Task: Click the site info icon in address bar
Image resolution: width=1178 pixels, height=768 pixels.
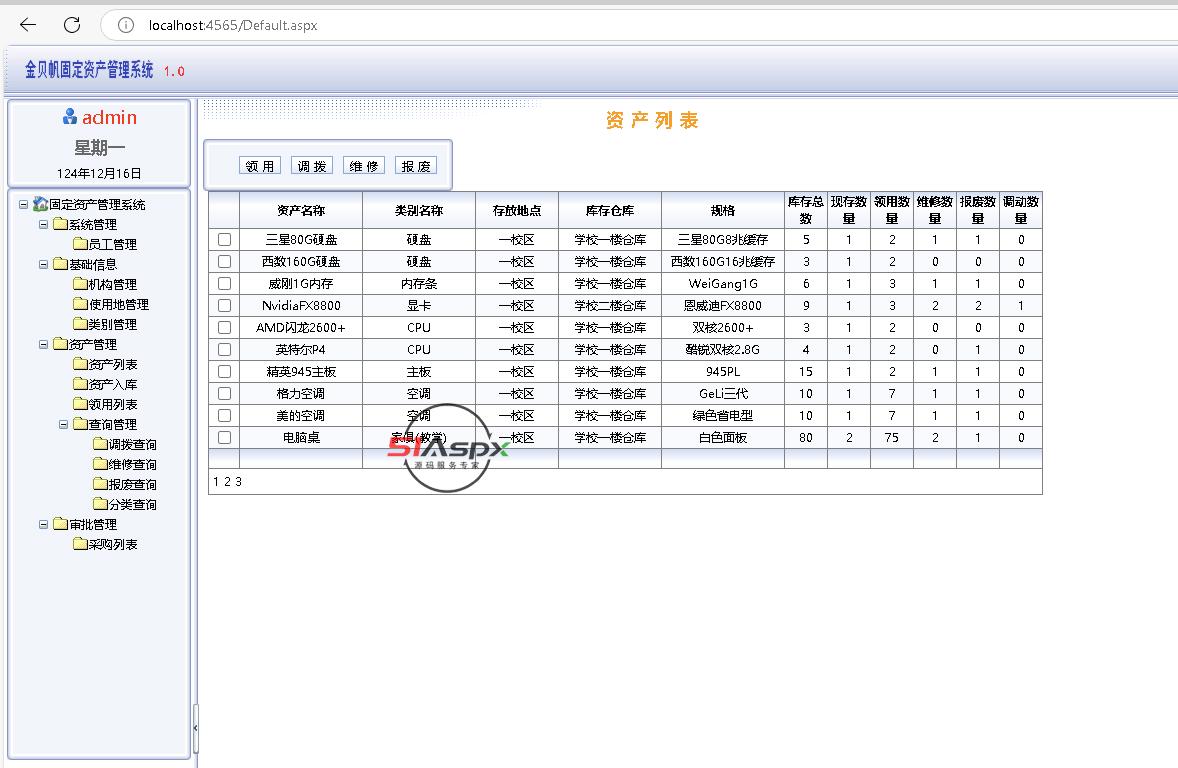Action: click(x=126, y=25)
